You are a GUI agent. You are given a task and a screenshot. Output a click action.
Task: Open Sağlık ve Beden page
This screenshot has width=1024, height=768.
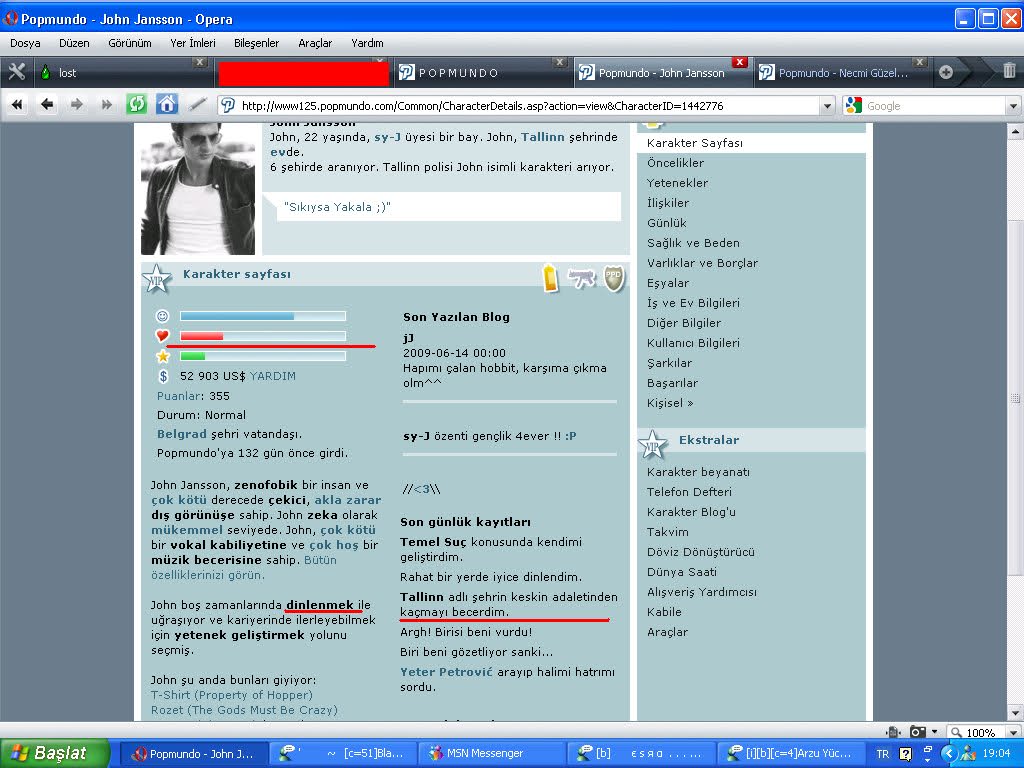[693, 243]
